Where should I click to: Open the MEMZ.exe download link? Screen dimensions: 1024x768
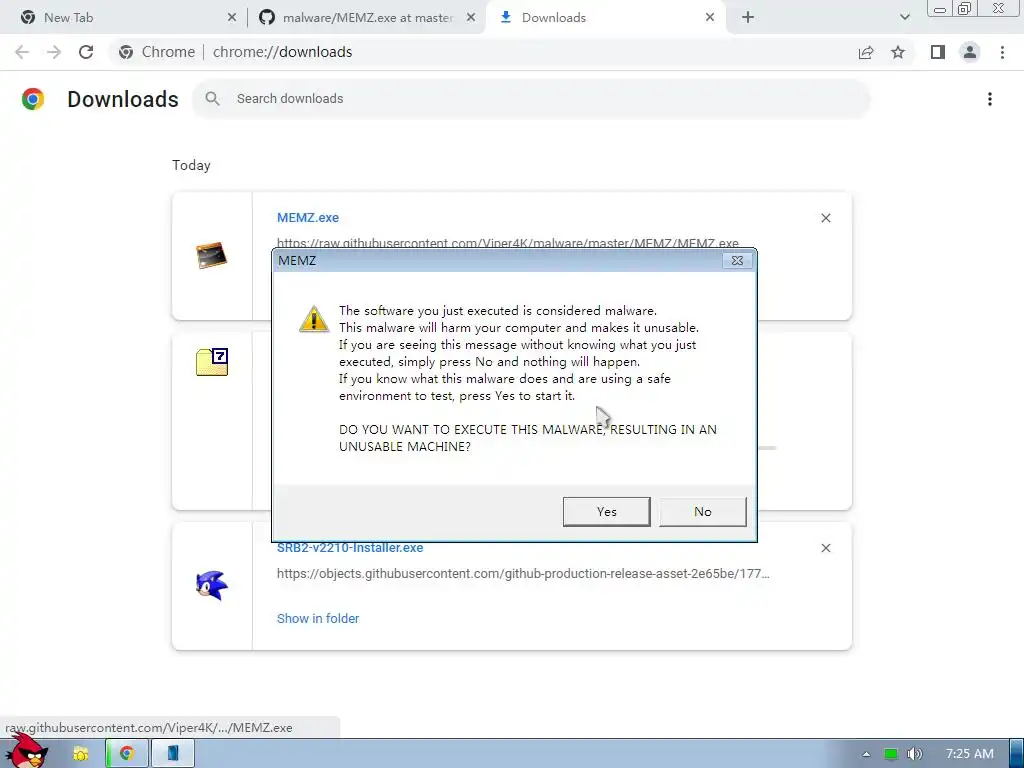tap(308, 217)
